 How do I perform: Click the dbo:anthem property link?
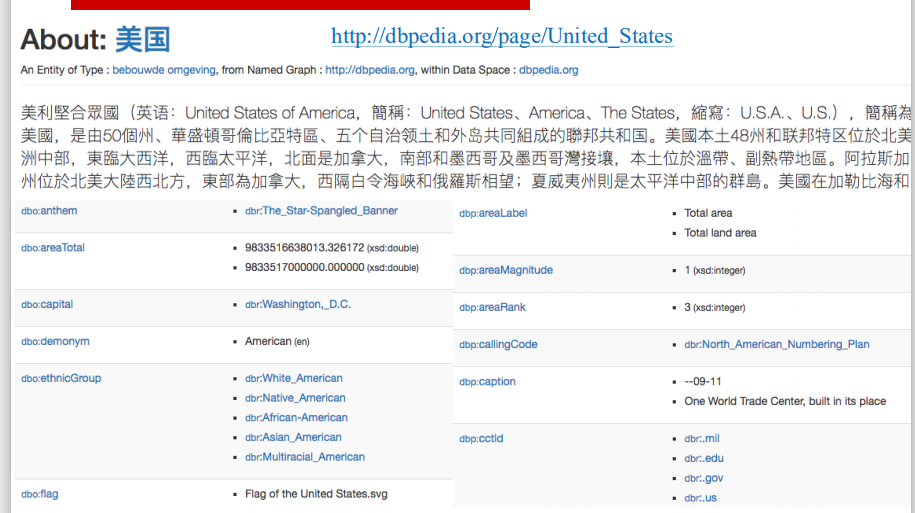[49, 211]
